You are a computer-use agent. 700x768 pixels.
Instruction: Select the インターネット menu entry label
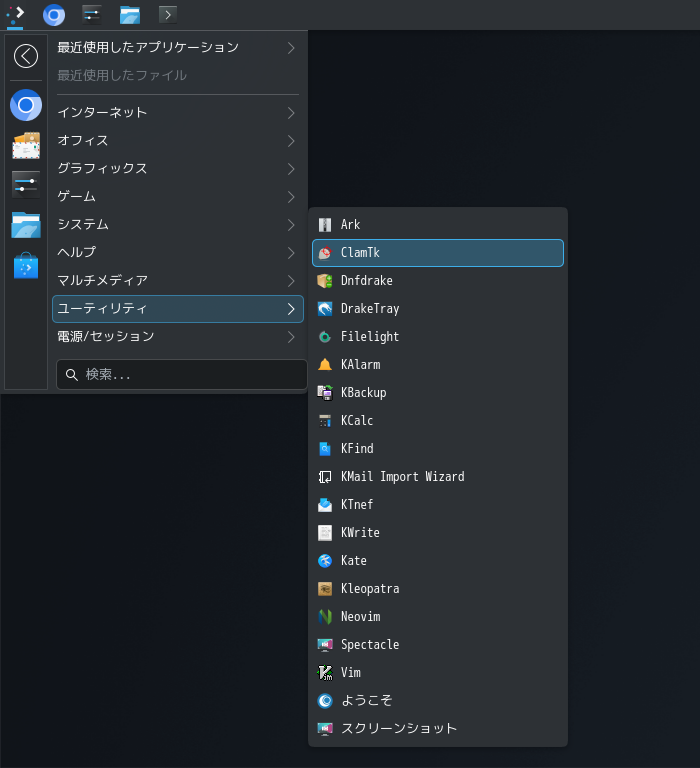tap(102, 113)
